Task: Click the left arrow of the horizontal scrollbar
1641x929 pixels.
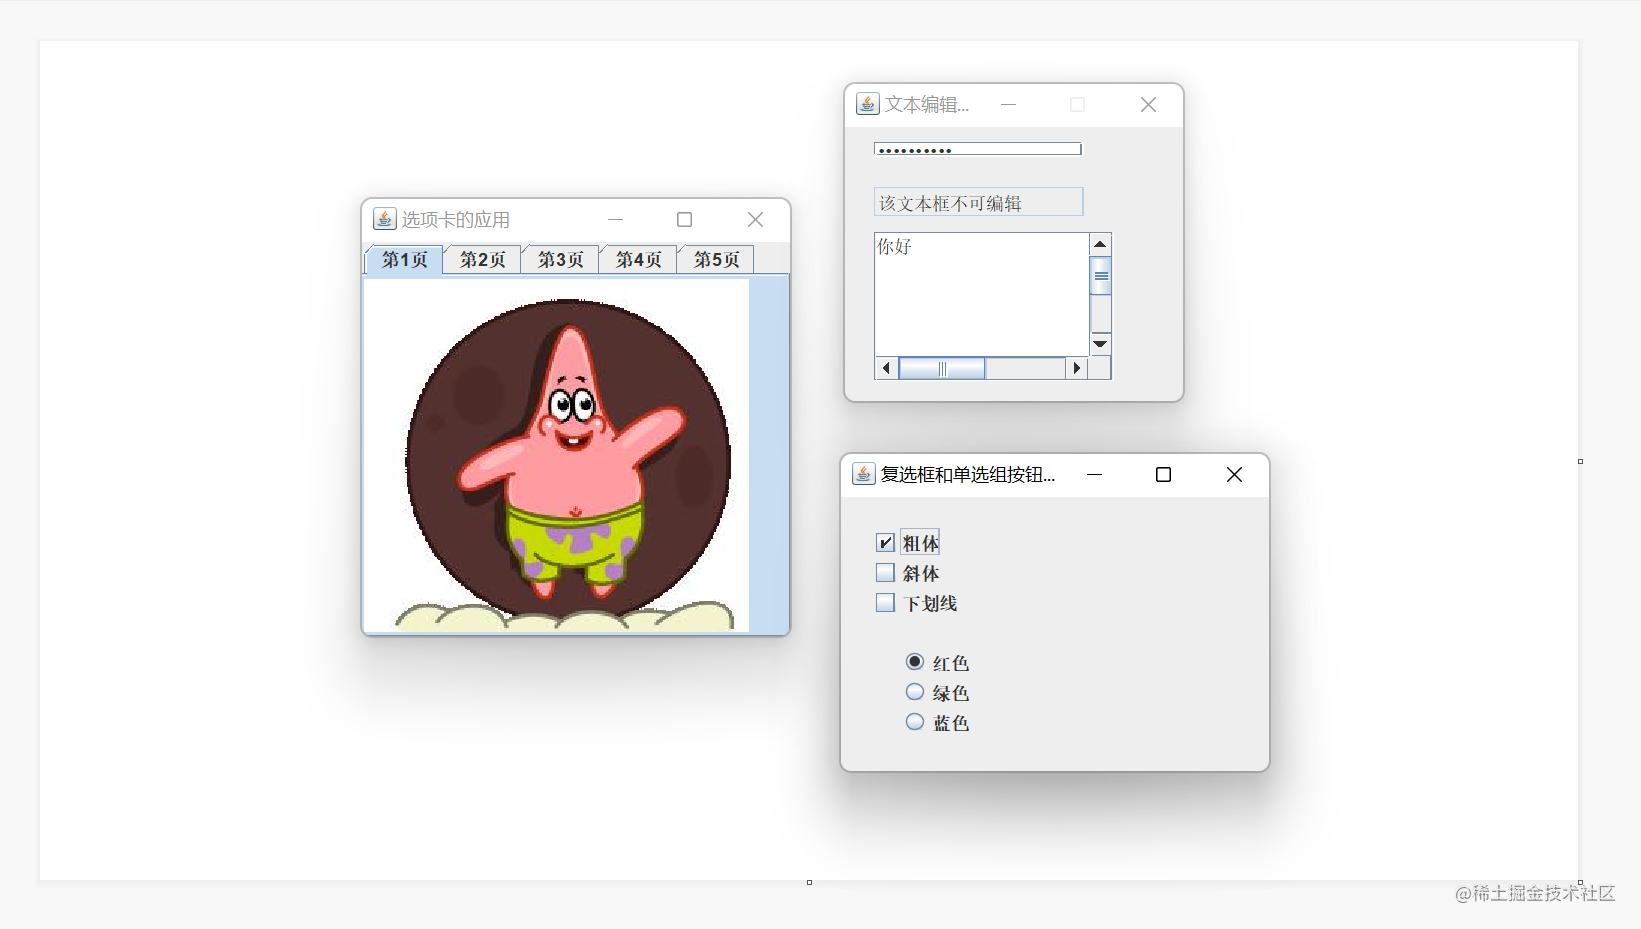Action: coord(886,367)
